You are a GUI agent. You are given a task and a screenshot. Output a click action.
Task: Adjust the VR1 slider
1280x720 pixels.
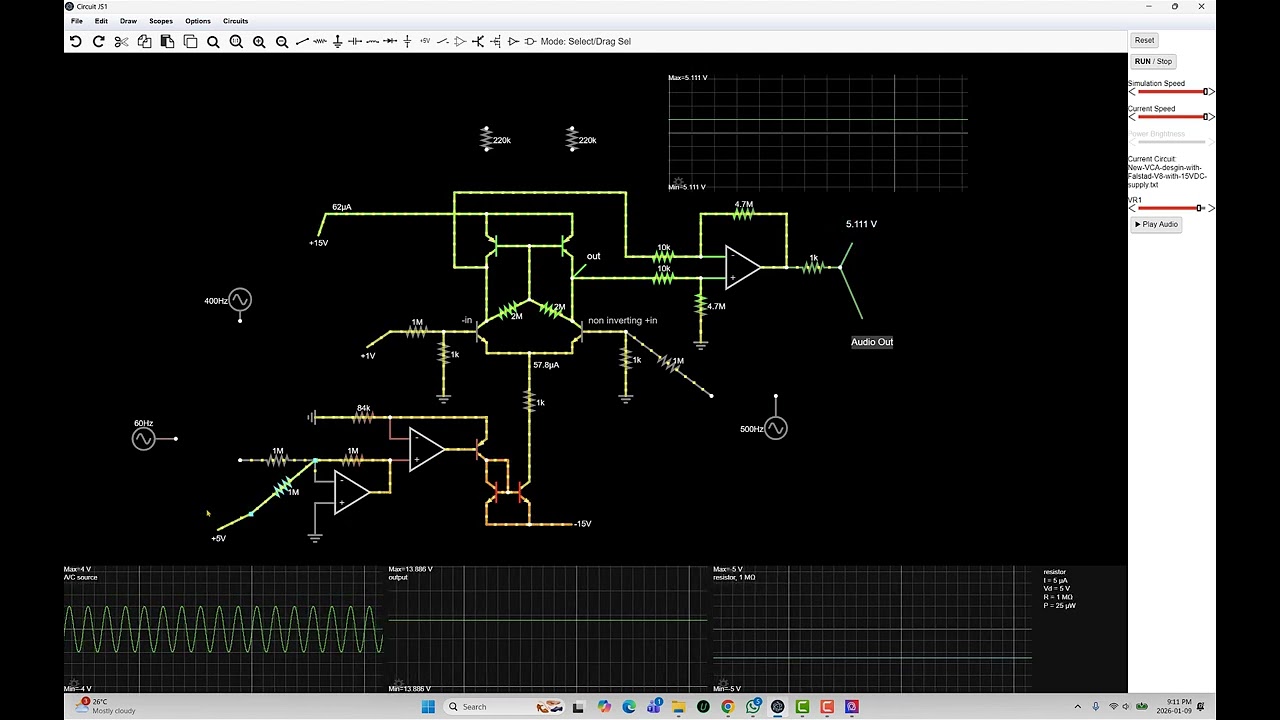coord(1171,208)
